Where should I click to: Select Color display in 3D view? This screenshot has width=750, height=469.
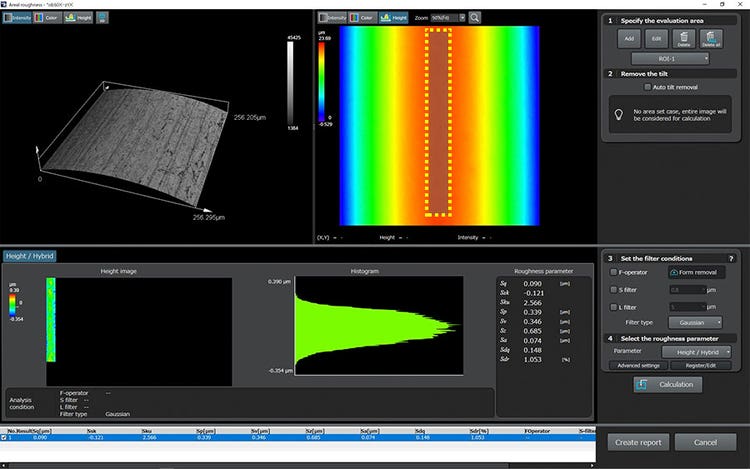point(49,18)
